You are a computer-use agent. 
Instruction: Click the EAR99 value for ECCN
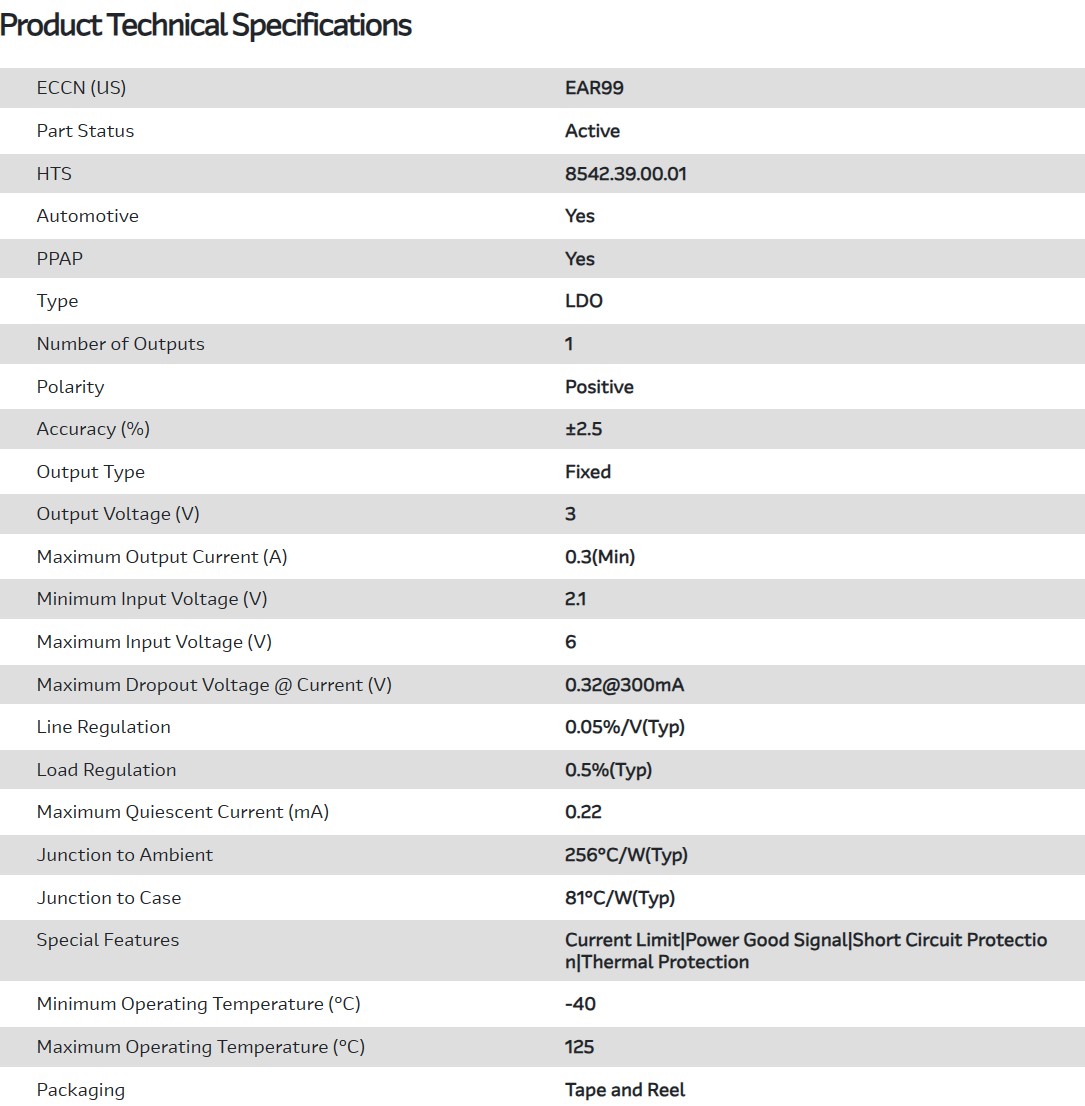[x=594, y=88]
